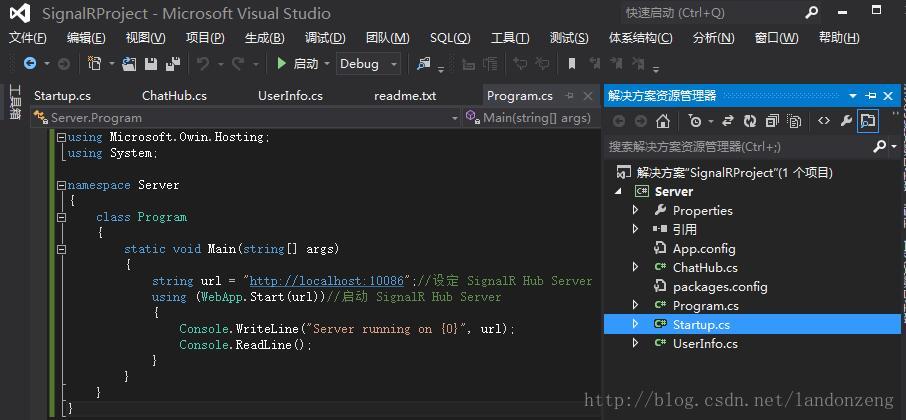Viewport: 906px width, 420px height.
Task: Click the http://localhost:10086 link in code
Action: coord(326,281)
